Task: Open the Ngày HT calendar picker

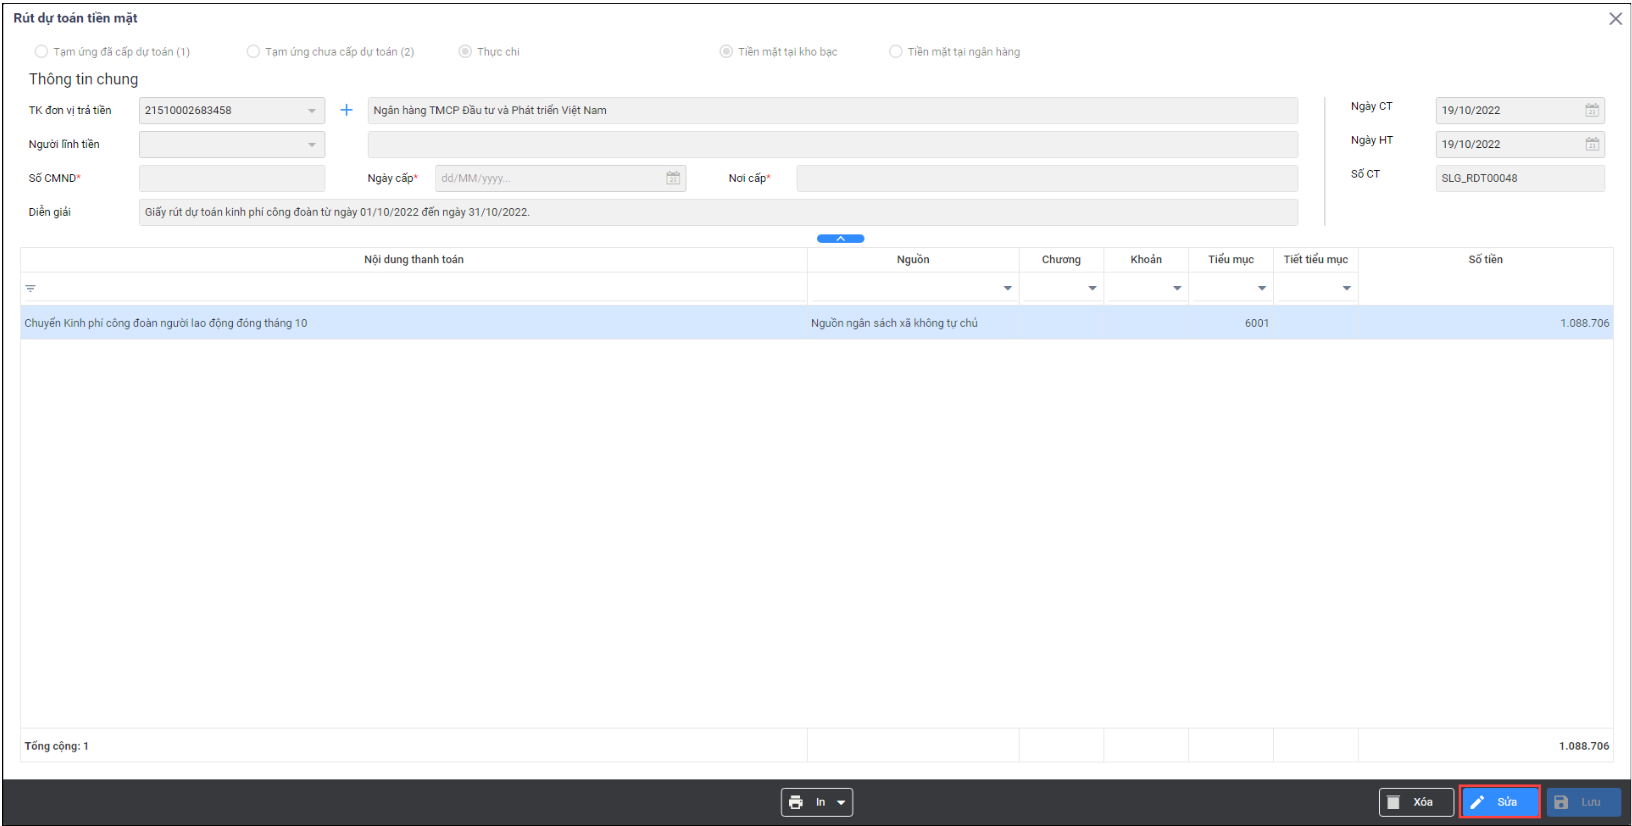Action: [x=1591, y=144]
